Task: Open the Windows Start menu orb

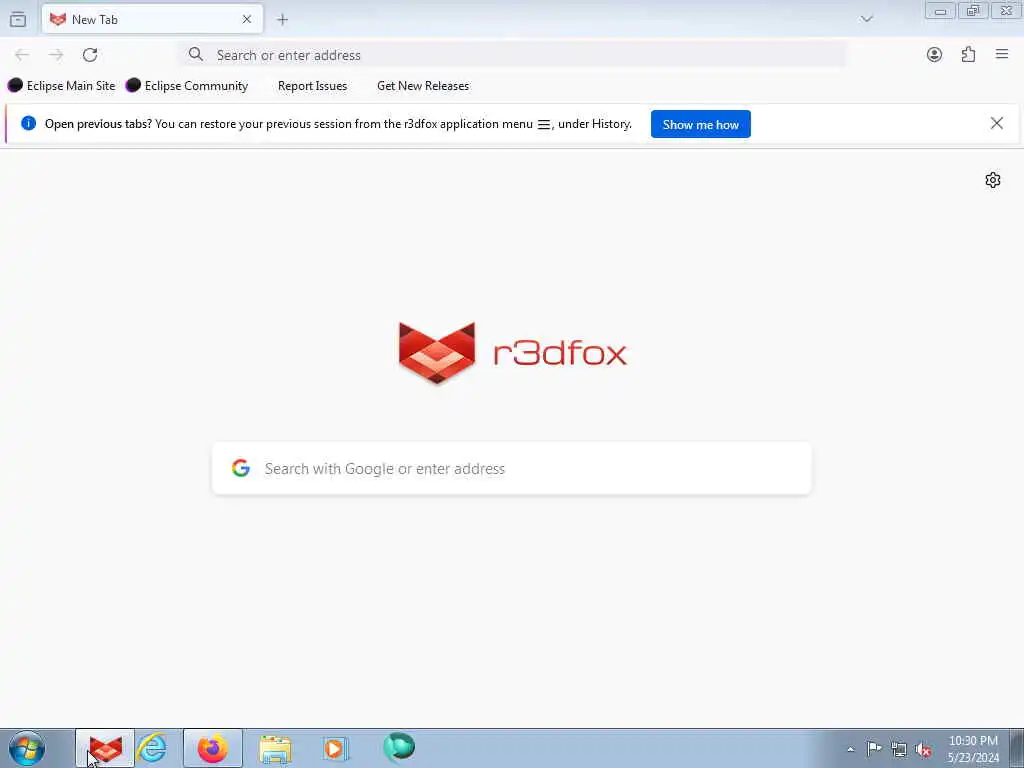Action: pyautogui.click(x=27, y=748)
